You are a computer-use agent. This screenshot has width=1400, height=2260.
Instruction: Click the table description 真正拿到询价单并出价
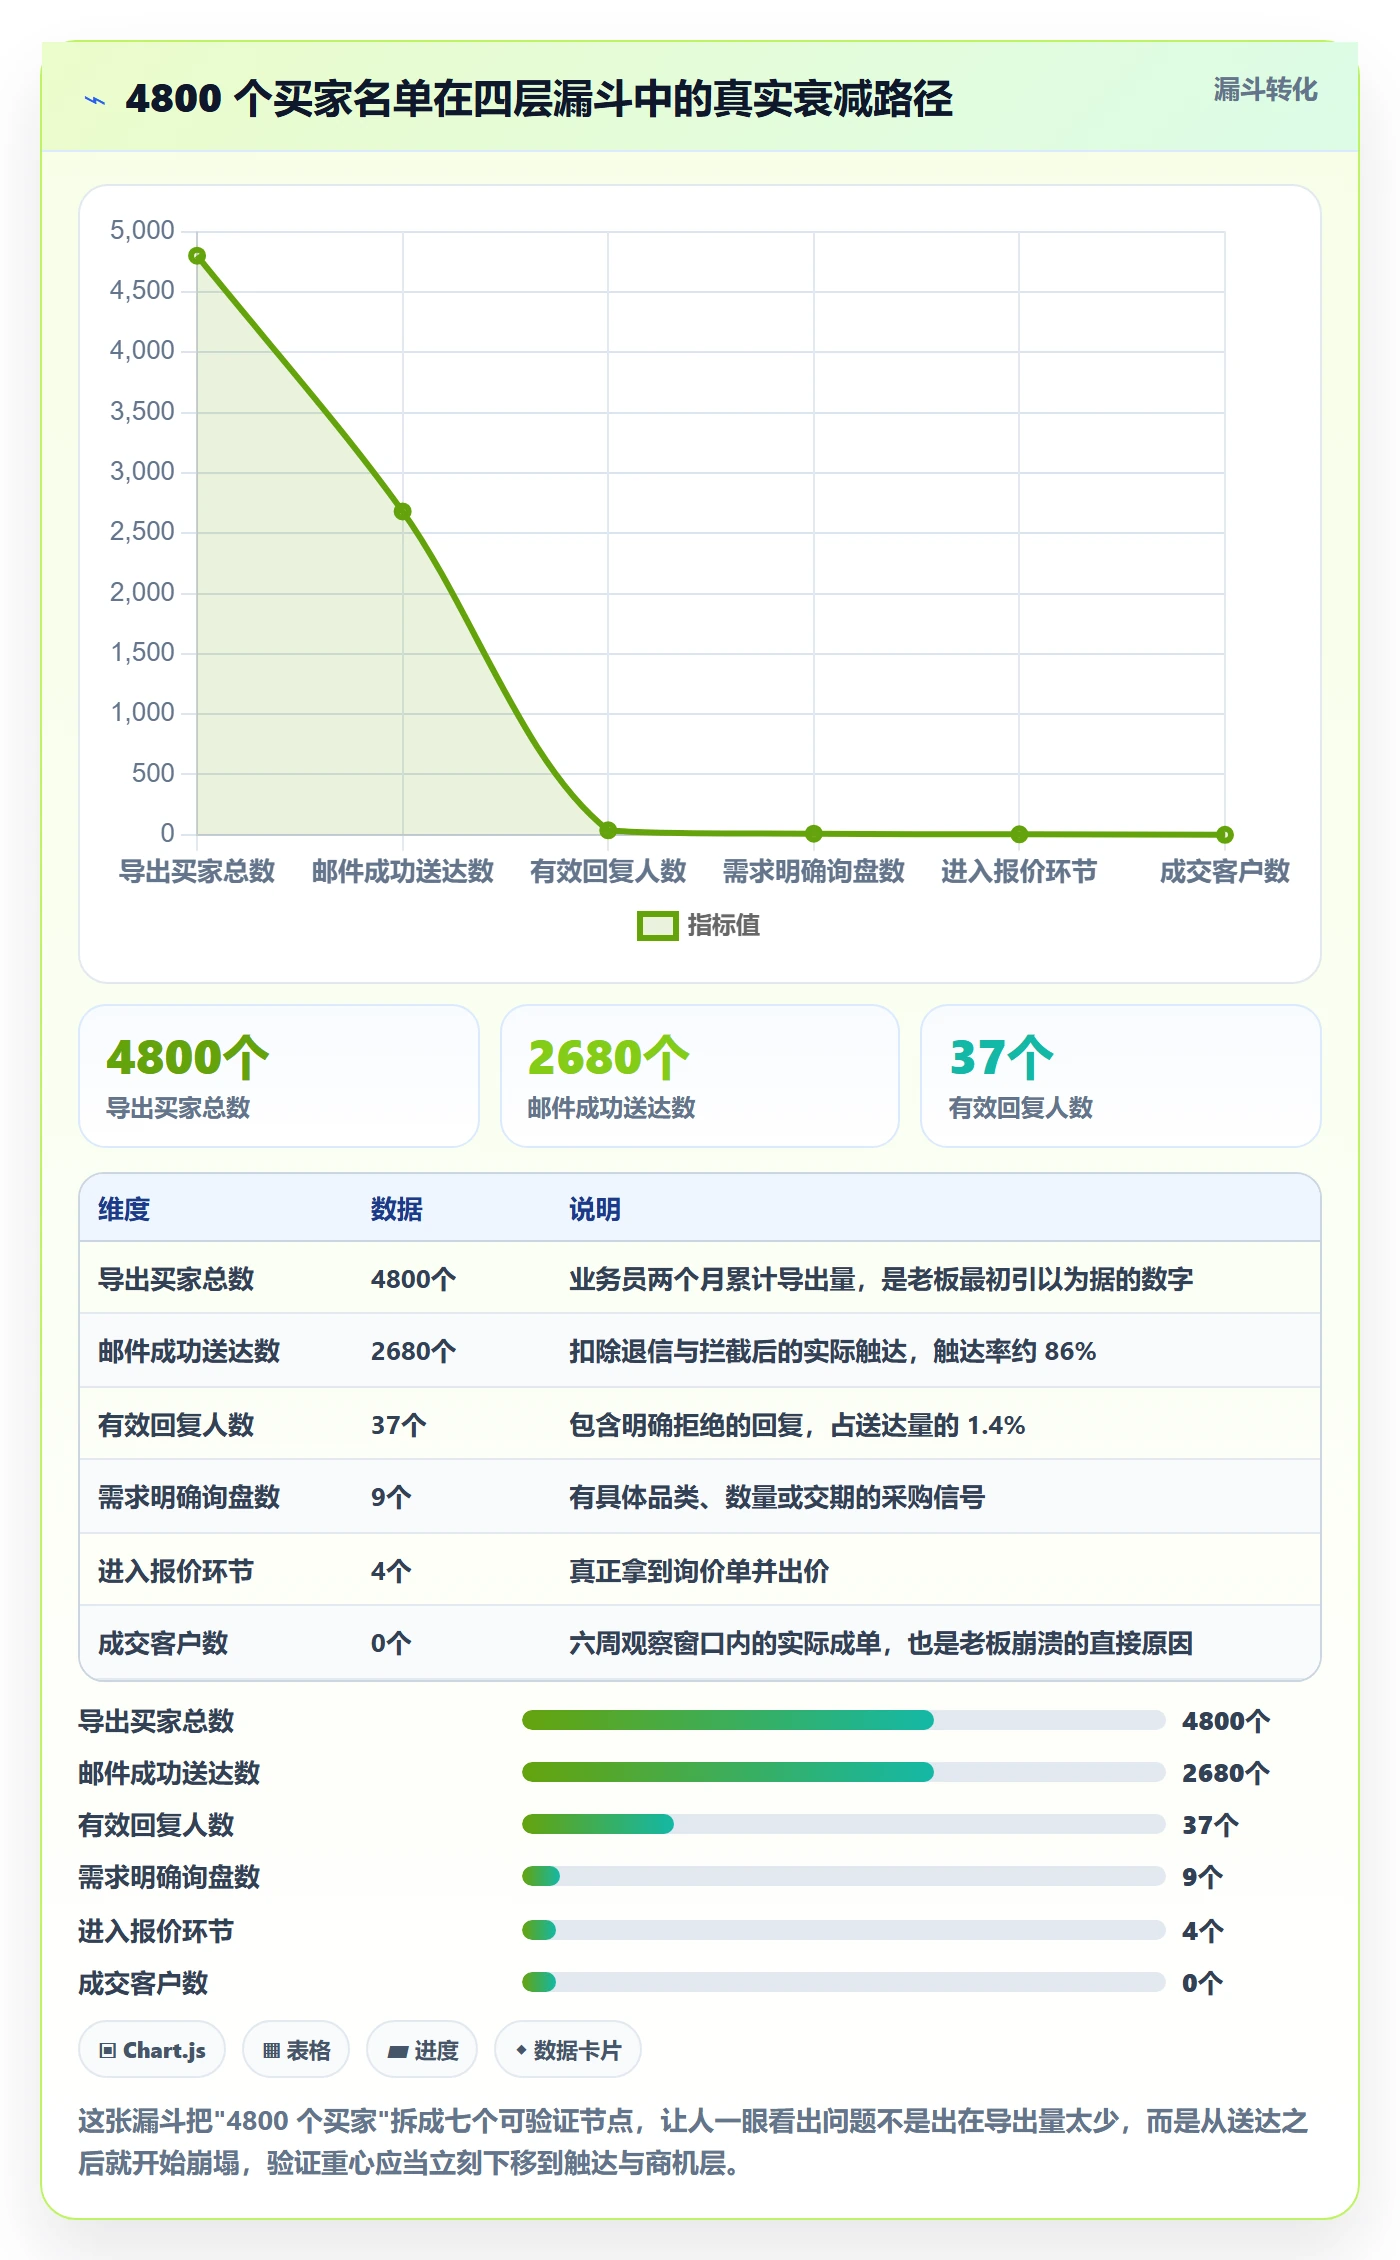pos(699,1571)
